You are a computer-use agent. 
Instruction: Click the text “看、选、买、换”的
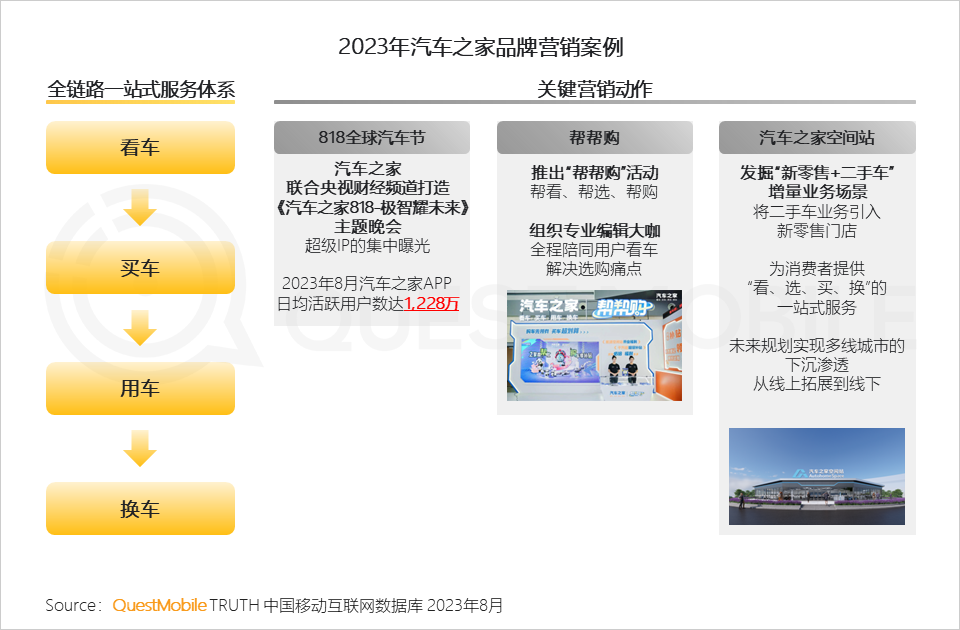pos(817,288)
